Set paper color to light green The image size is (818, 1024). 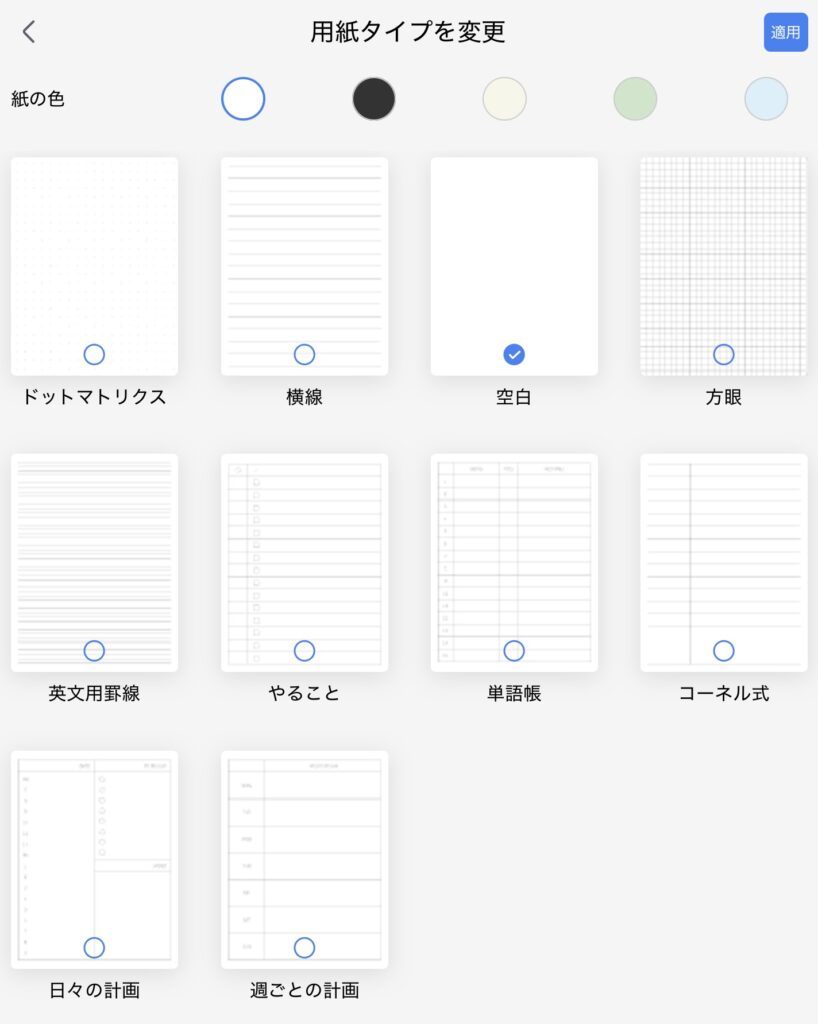pos(635,99)
